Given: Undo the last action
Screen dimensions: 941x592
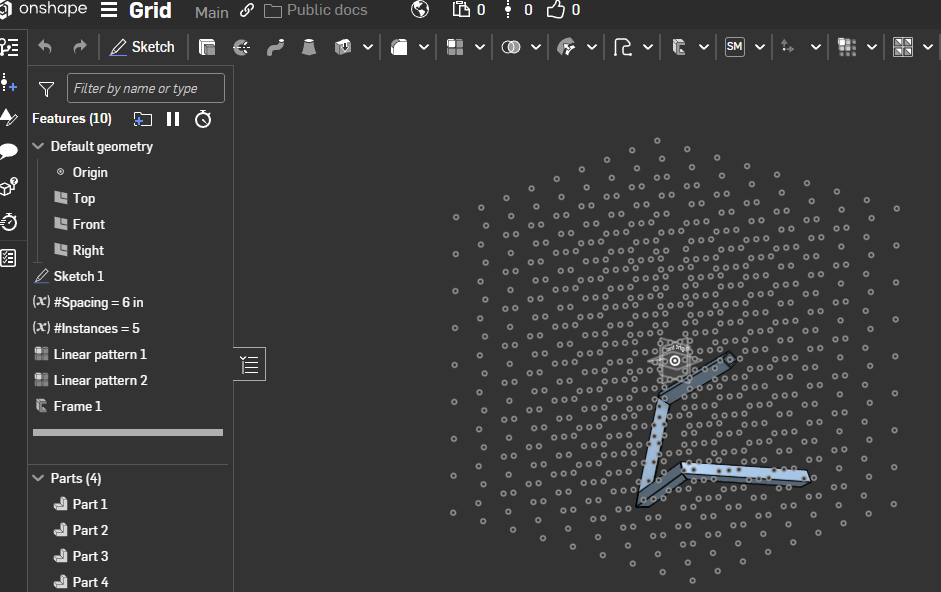Looking at the screenshot, I should 45,47.
